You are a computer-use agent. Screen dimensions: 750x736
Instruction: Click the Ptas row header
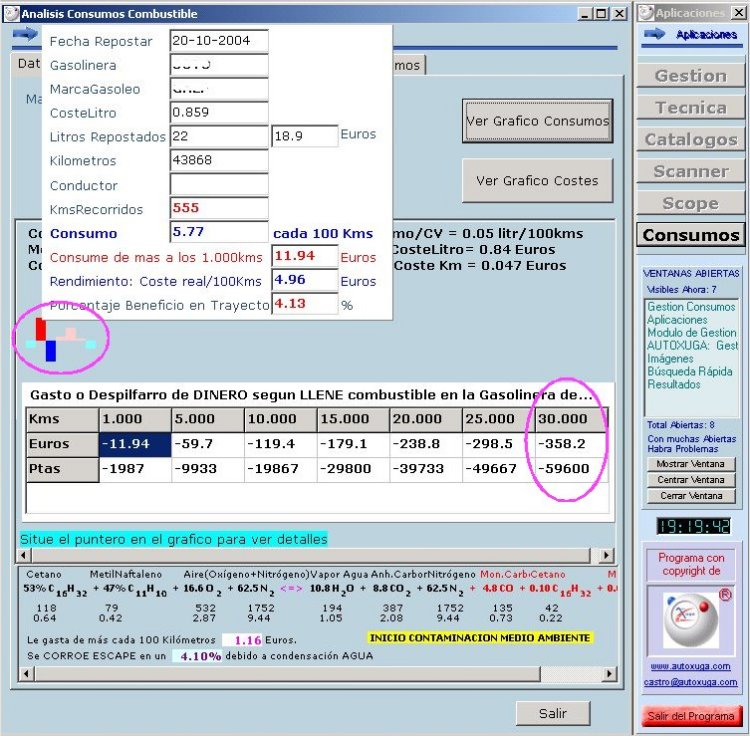click(62, 469)
